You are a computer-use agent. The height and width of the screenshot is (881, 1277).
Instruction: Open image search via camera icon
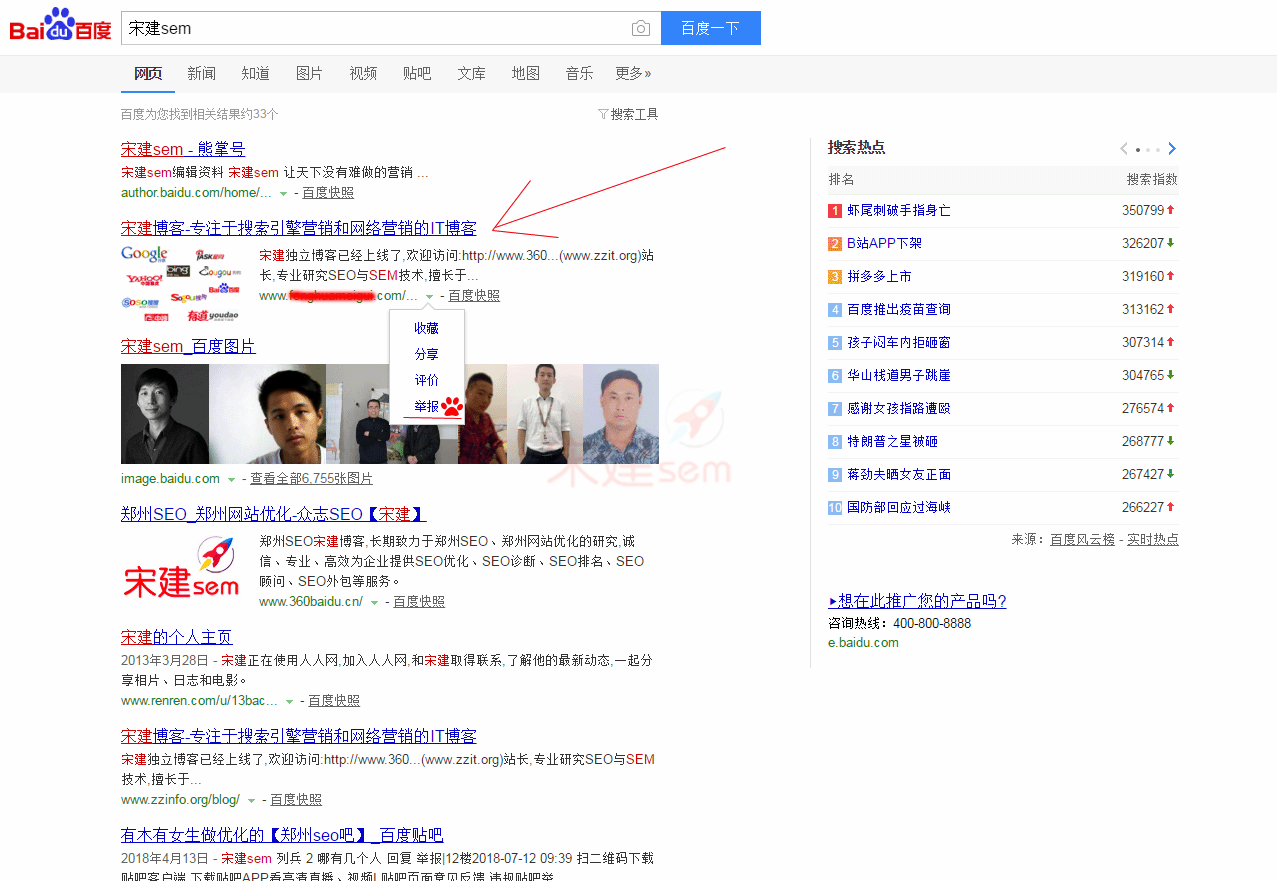point(641,29)
